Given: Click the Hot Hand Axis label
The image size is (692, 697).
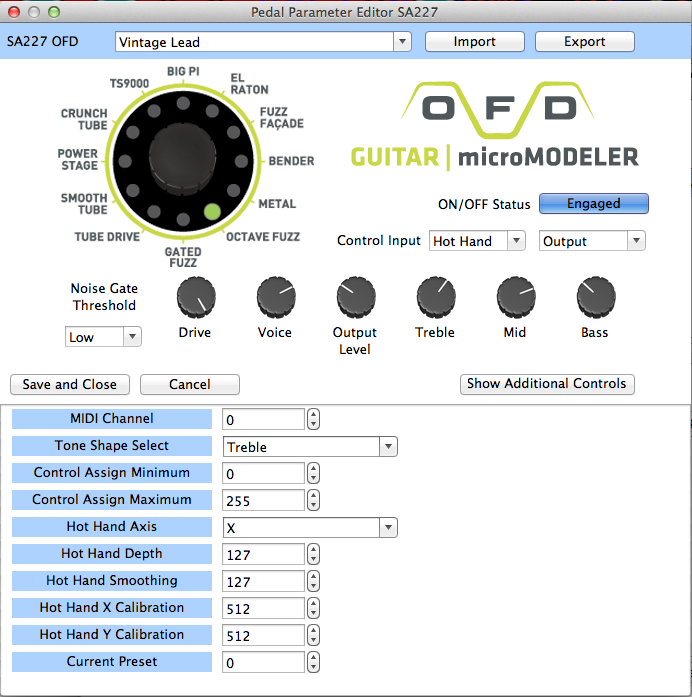Looking at the screenshot, I should [x=112, y=527].
